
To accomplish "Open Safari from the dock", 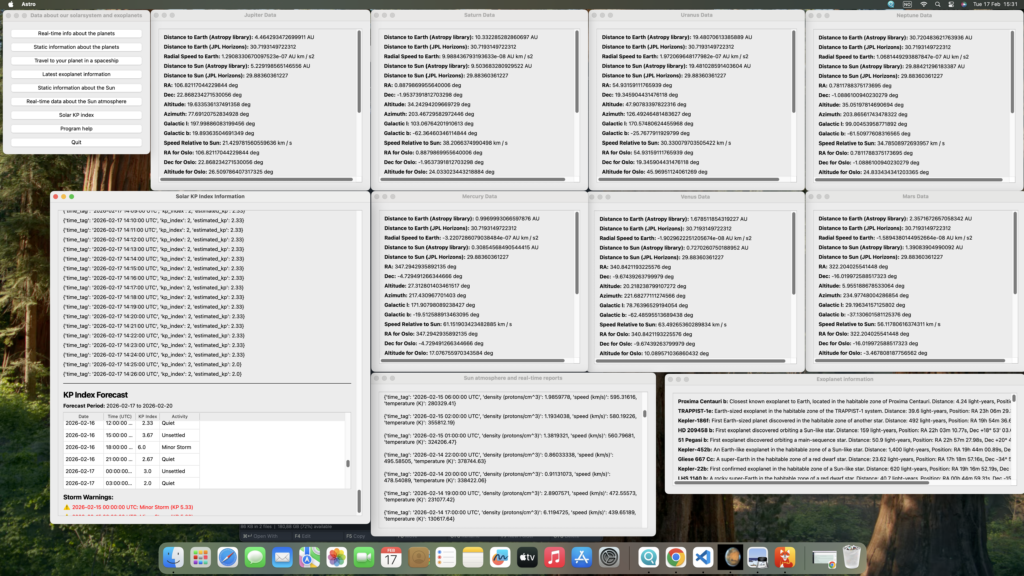I will (x=227, y=556).
